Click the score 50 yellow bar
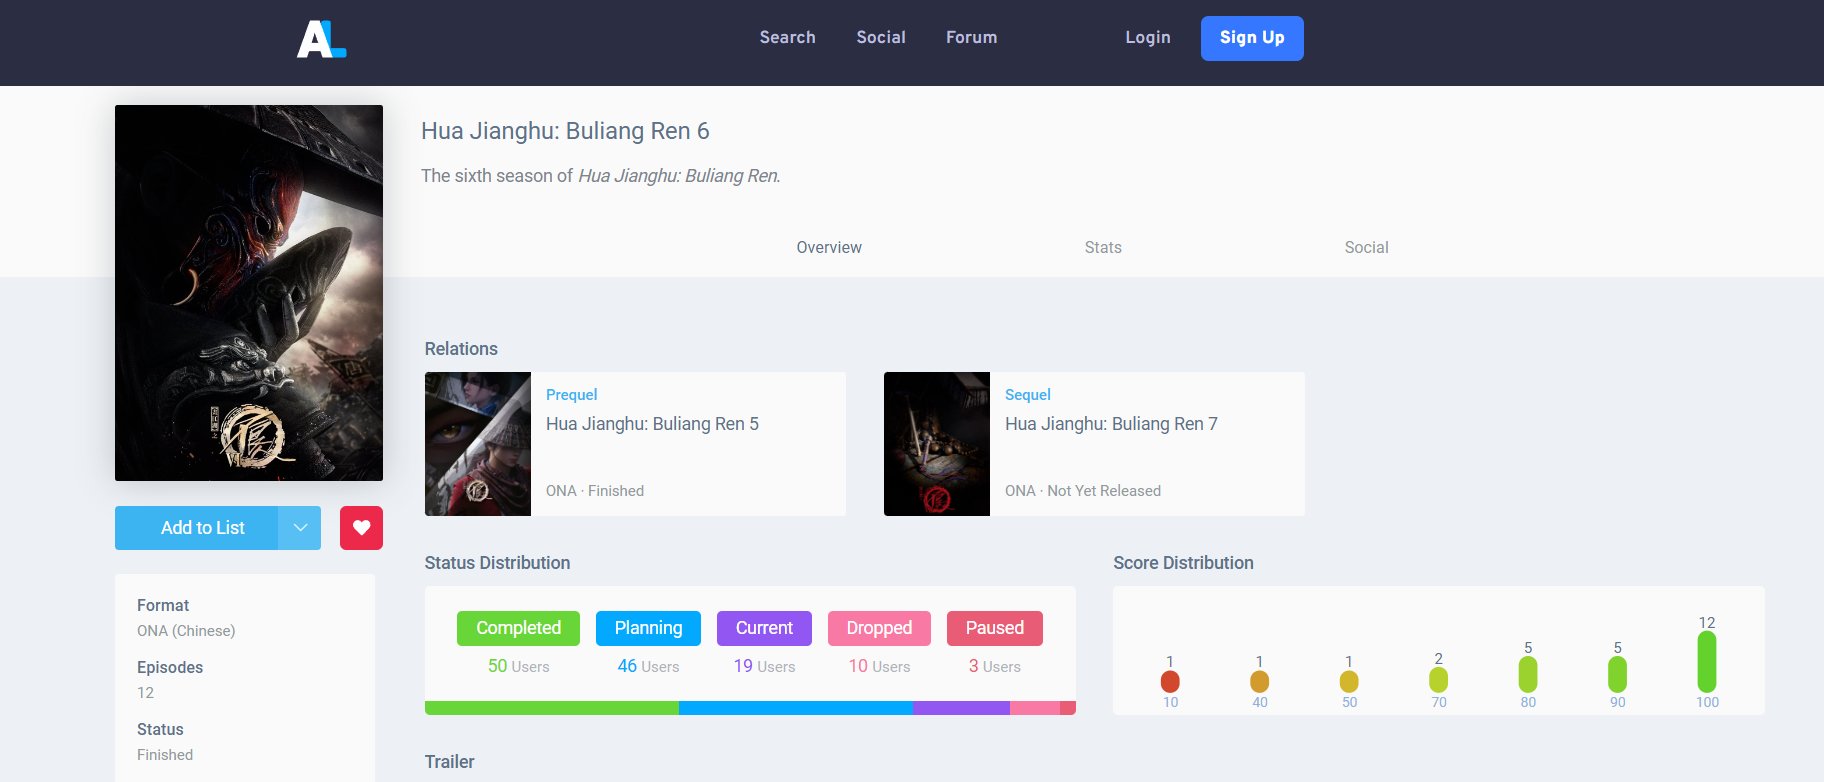The image size is (1824, 782). click(1349, 682)
